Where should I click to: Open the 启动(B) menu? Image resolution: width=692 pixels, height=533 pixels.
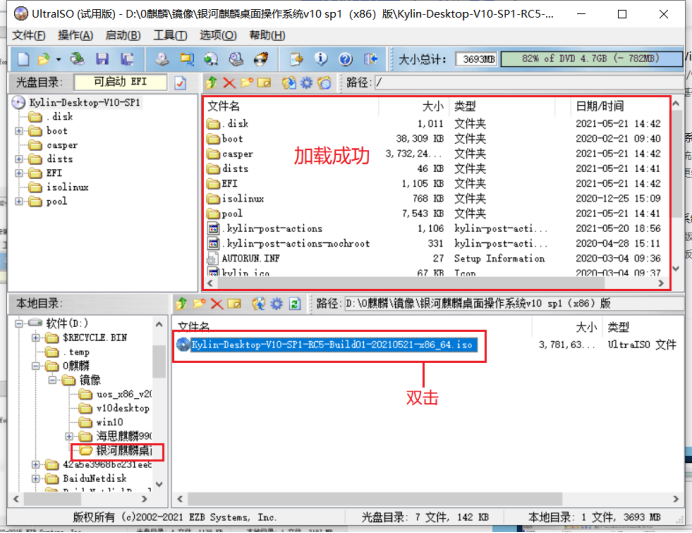(123, 35)
